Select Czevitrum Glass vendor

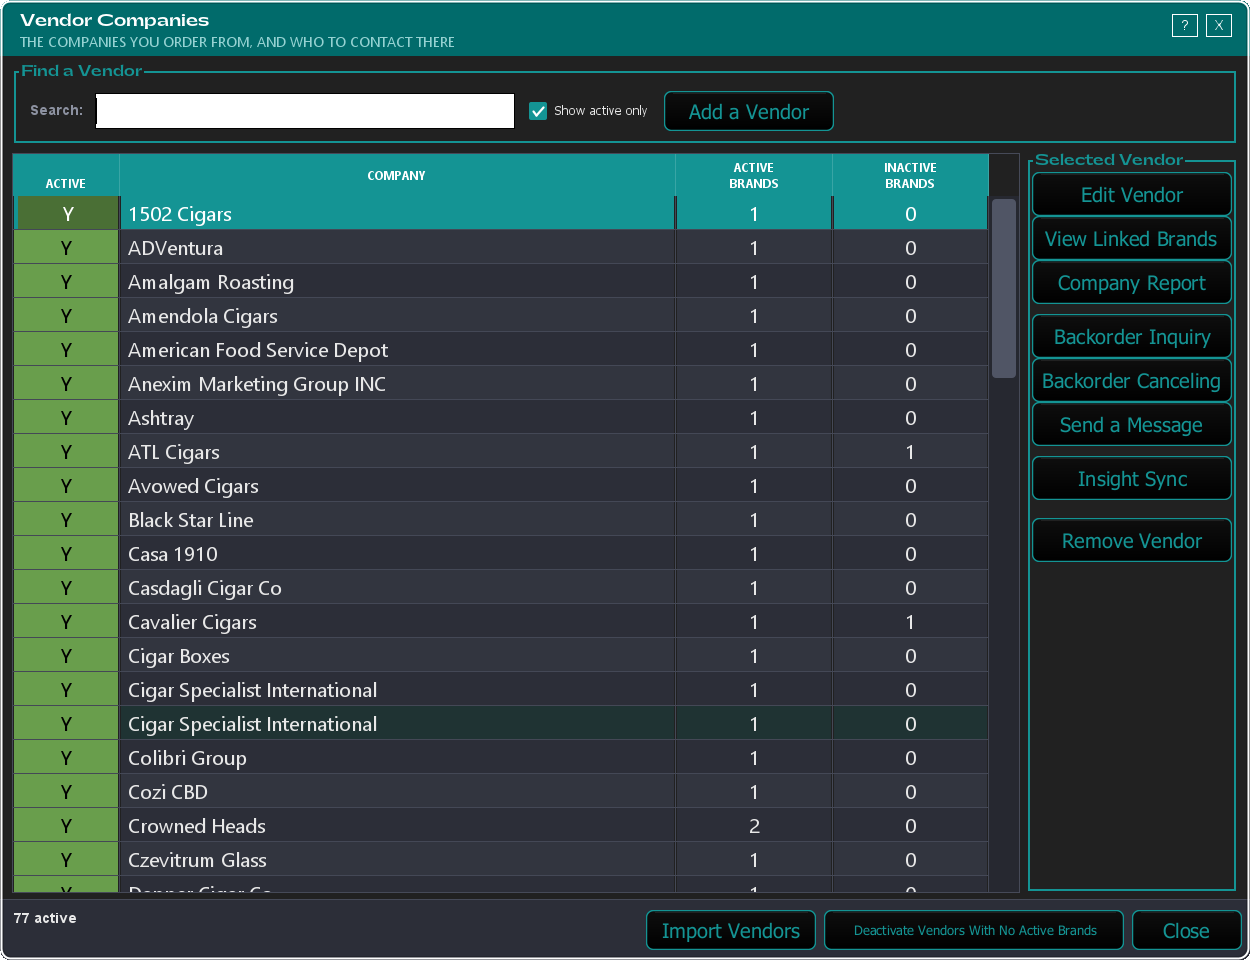(x=500, y=860)
